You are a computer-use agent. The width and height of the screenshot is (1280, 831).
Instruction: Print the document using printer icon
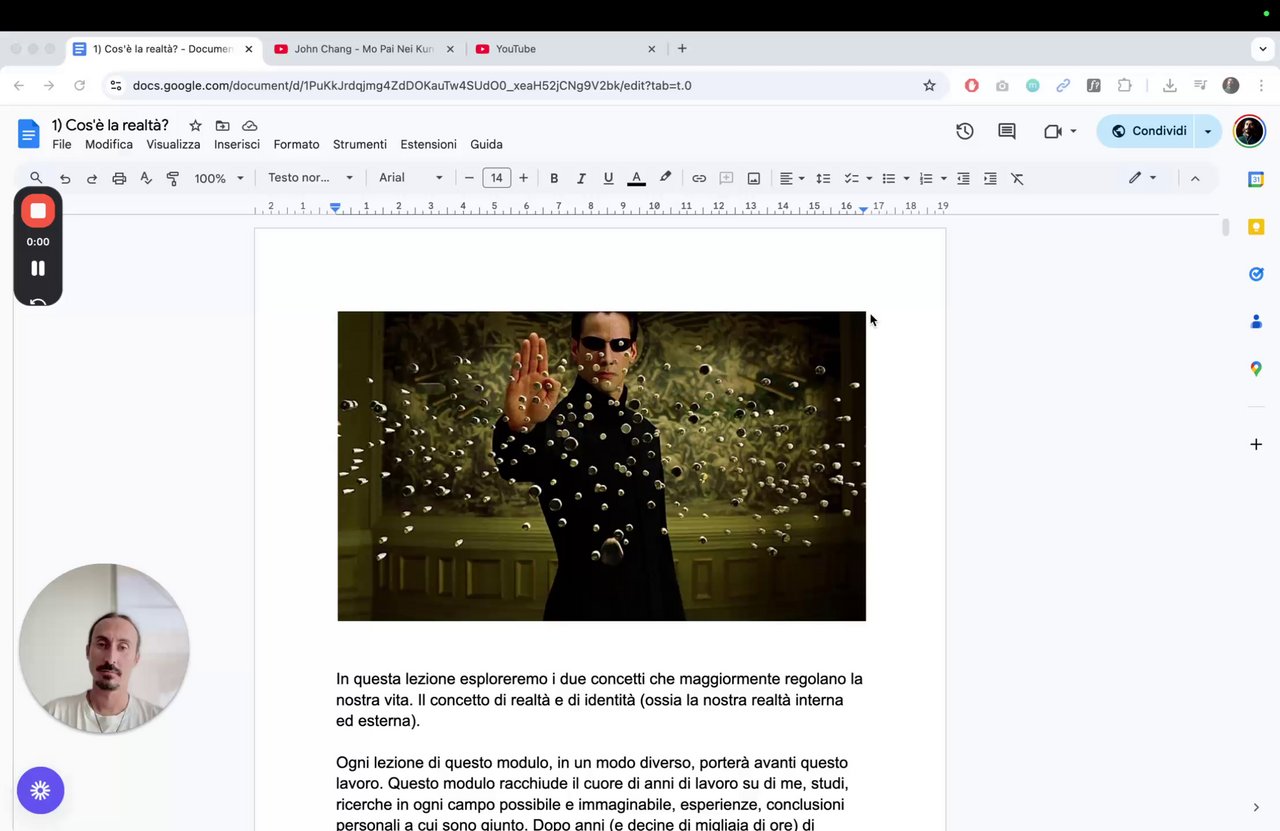coord(119,178)
